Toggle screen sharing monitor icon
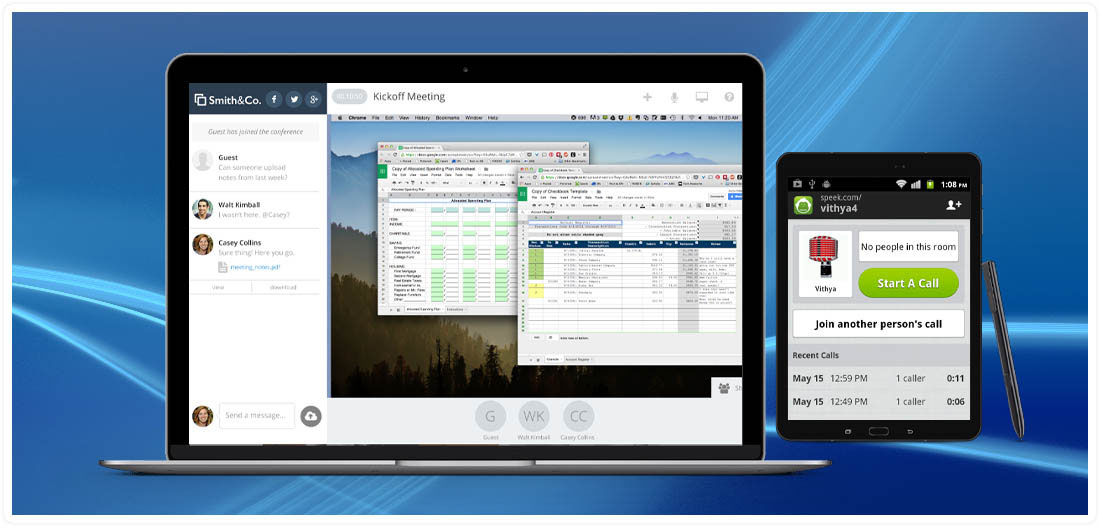1100x528 pixels. 702,97
